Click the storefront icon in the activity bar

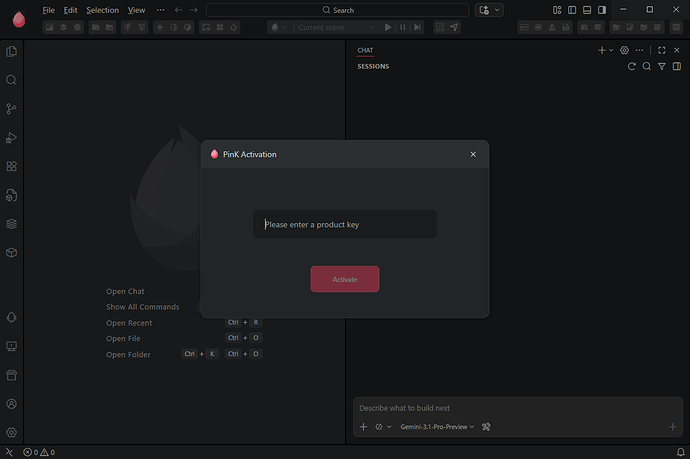pyautogui.click(x=11, y=375)
